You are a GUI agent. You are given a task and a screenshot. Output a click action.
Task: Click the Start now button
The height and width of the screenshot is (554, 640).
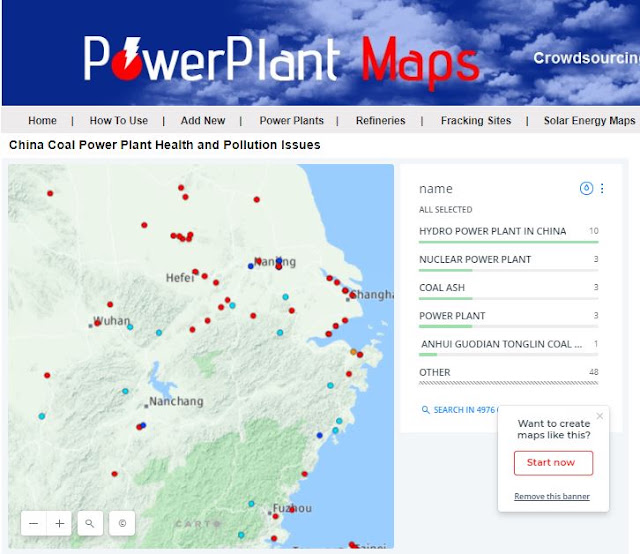coord(553,463)
